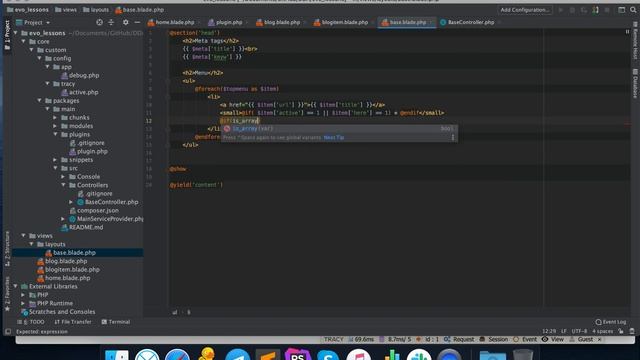Select blogitem.blade.php in project tree
Viewport: 640px width, 360px height.
coord(68,270)
